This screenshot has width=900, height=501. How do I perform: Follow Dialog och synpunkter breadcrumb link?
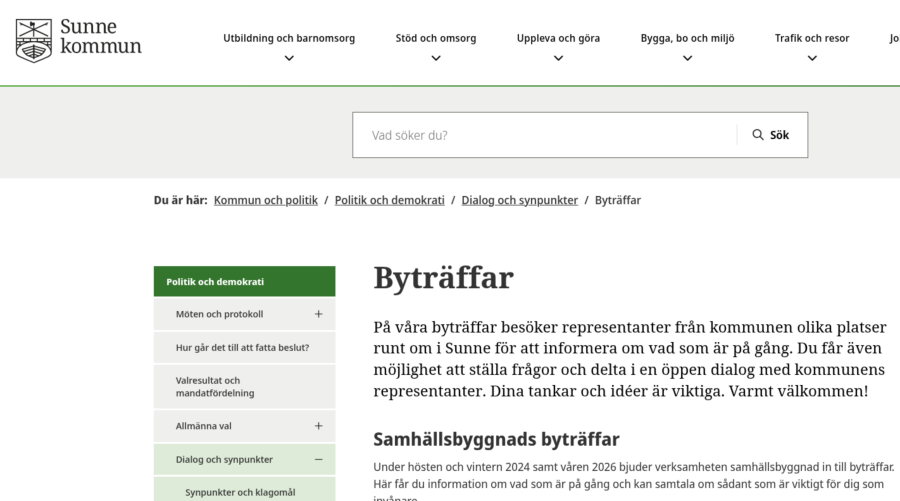[x=519, y=200]
